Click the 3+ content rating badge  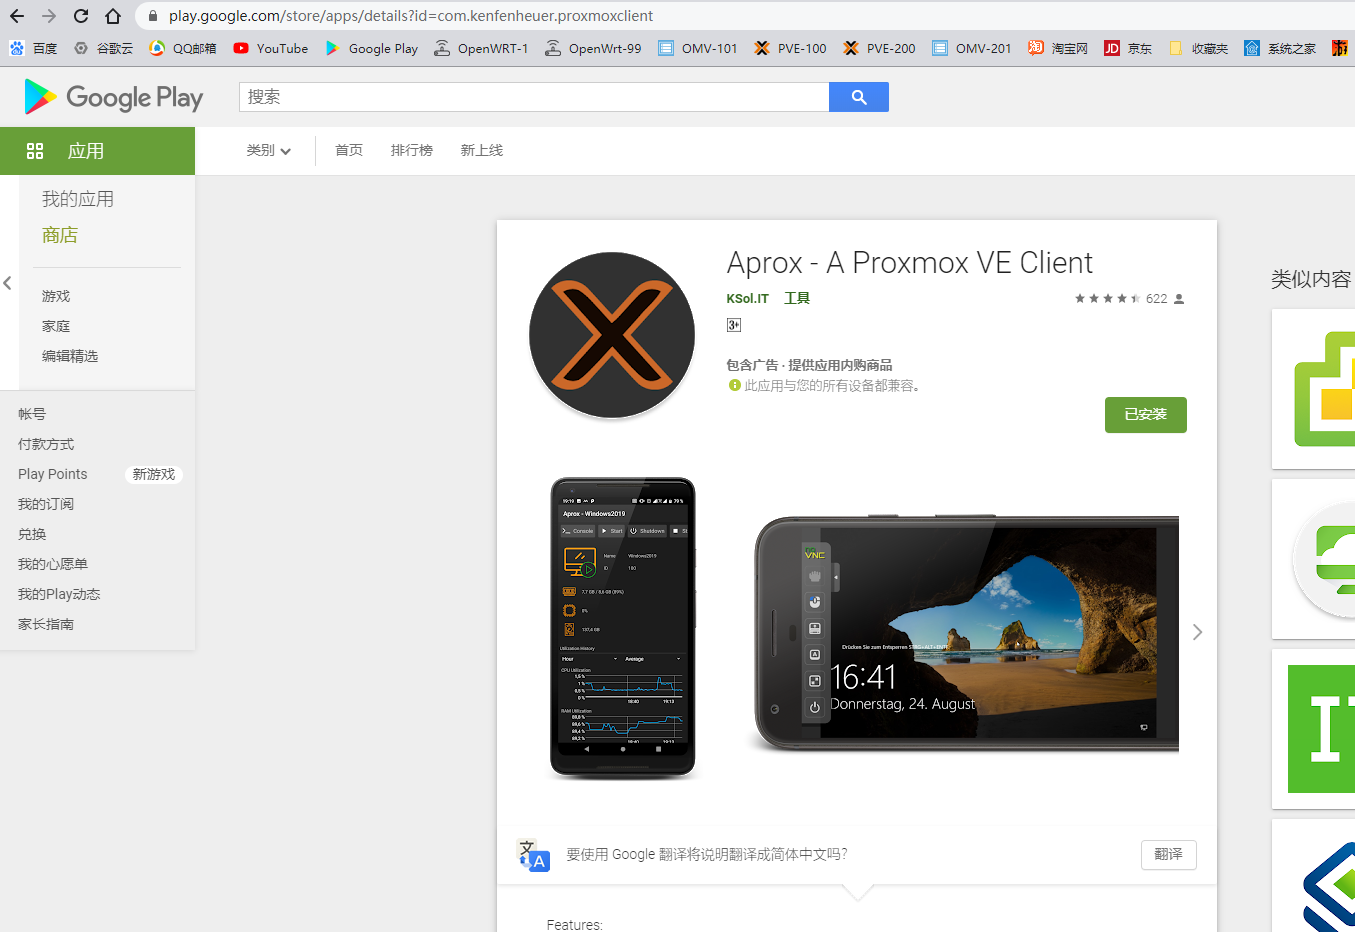(734, 325)
